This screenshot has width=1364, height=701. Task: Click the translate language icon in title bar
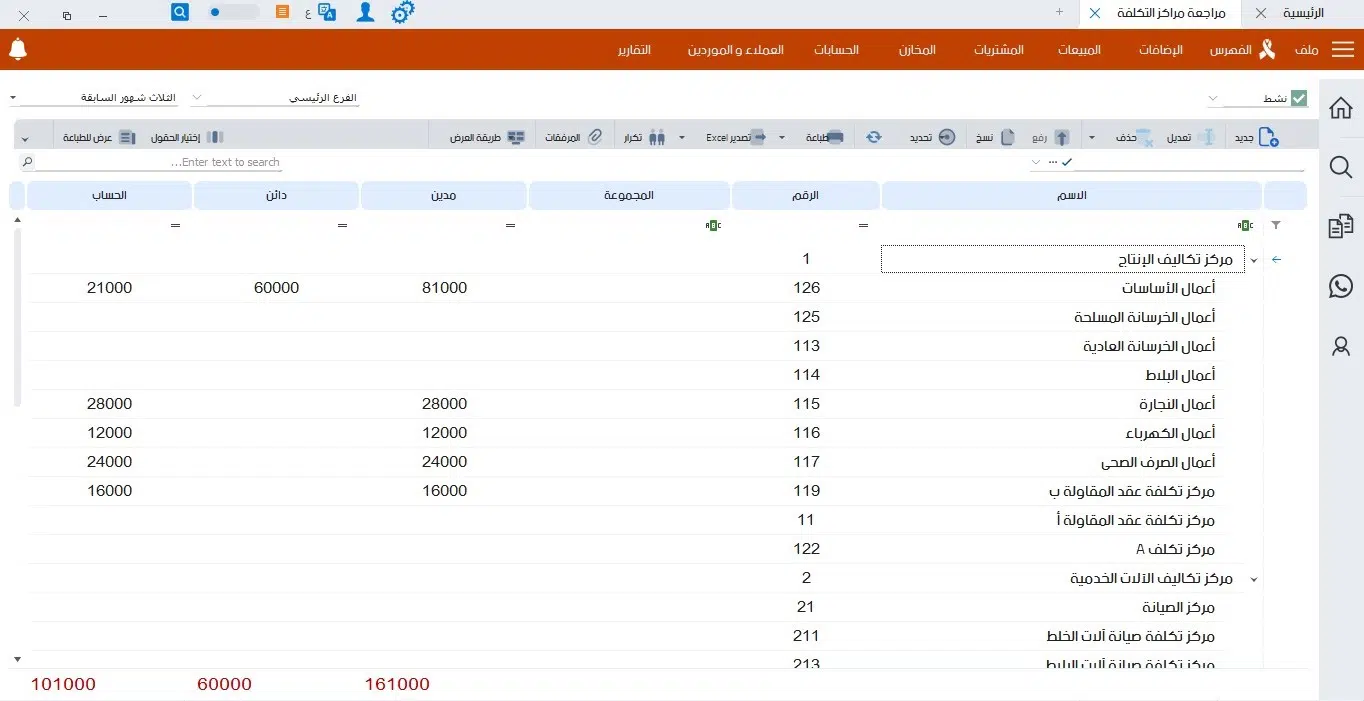pos(326,12)
